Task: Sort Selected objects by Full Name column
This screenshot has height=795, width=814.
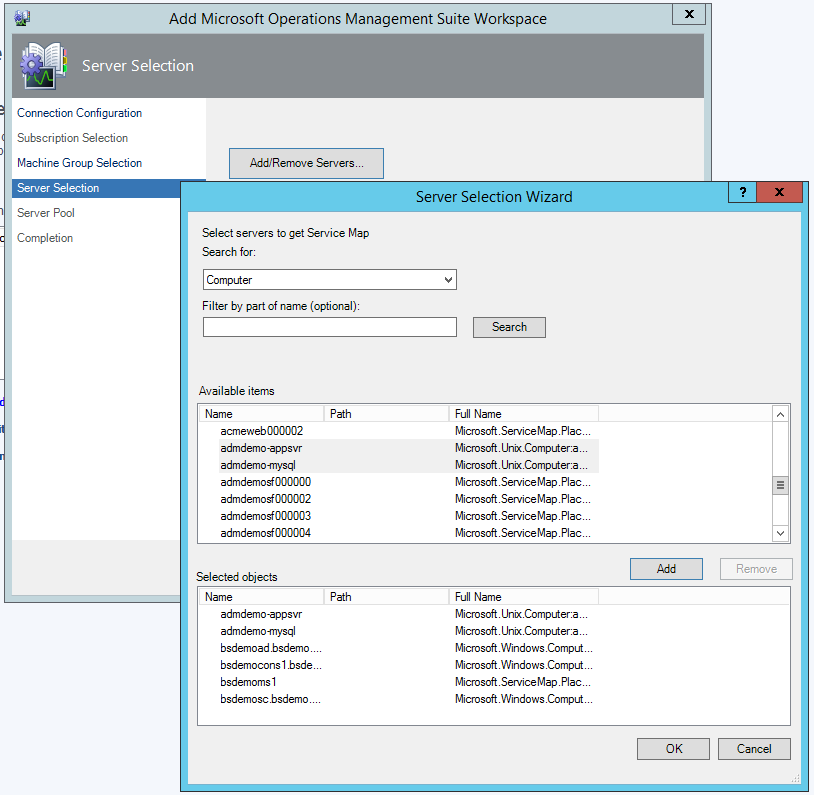Action: coord(524,597)
